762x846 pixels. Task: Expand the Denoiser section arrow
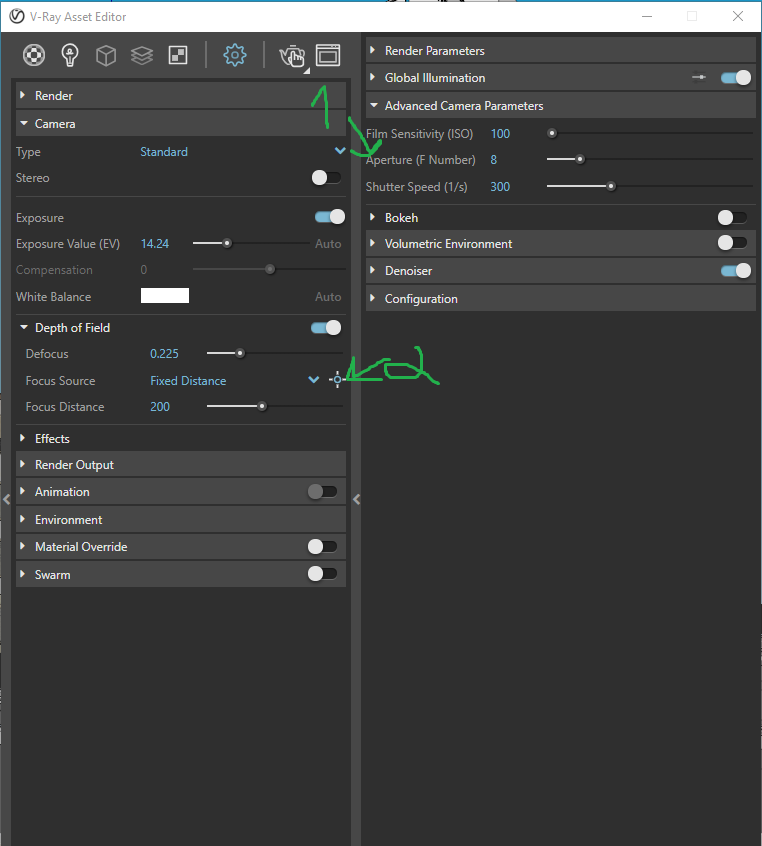point(372,270)
